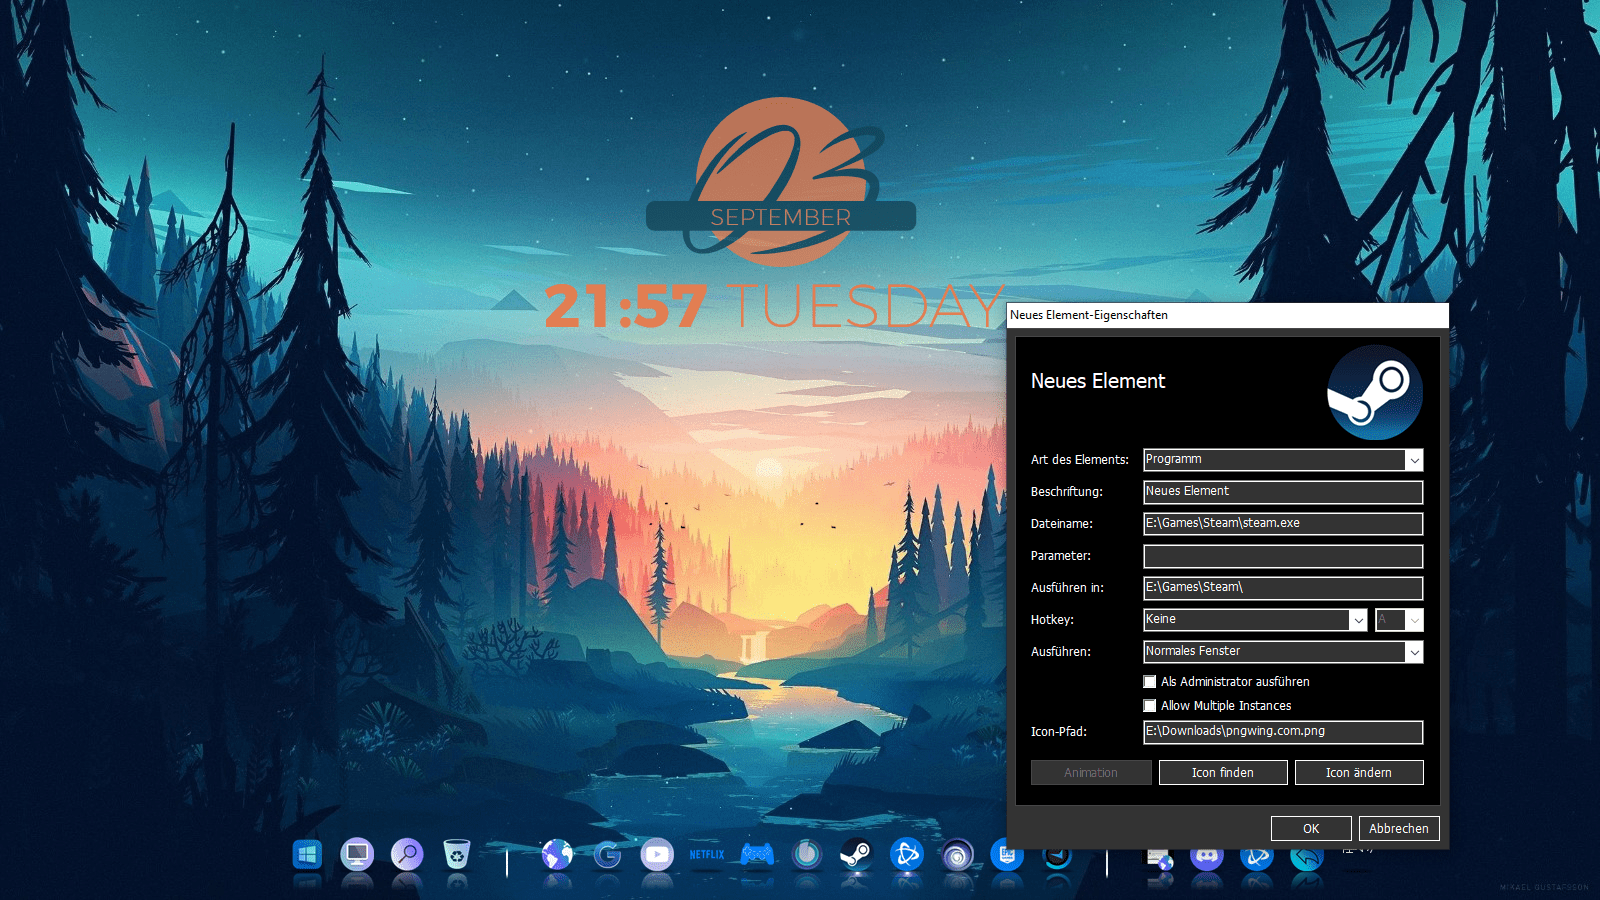Confirm dialog with OK button
The height and width of the screenshot is (900, 1600).
(1310, 829)
